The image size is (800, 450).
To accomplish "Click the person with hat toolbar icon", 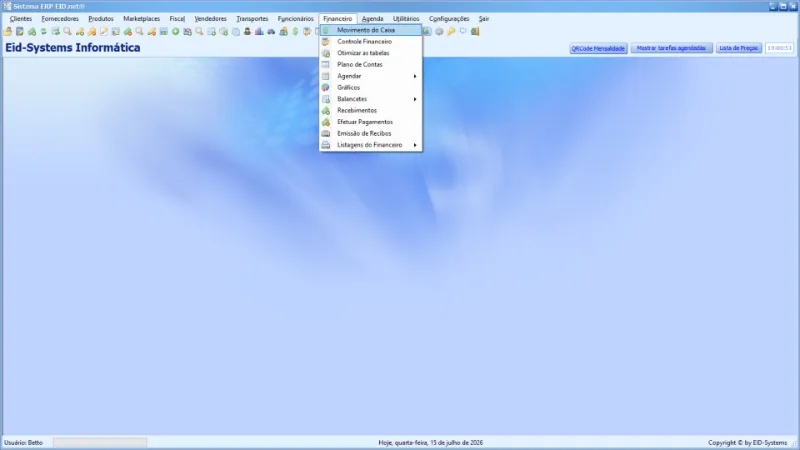I will click(x=247, y=32).
